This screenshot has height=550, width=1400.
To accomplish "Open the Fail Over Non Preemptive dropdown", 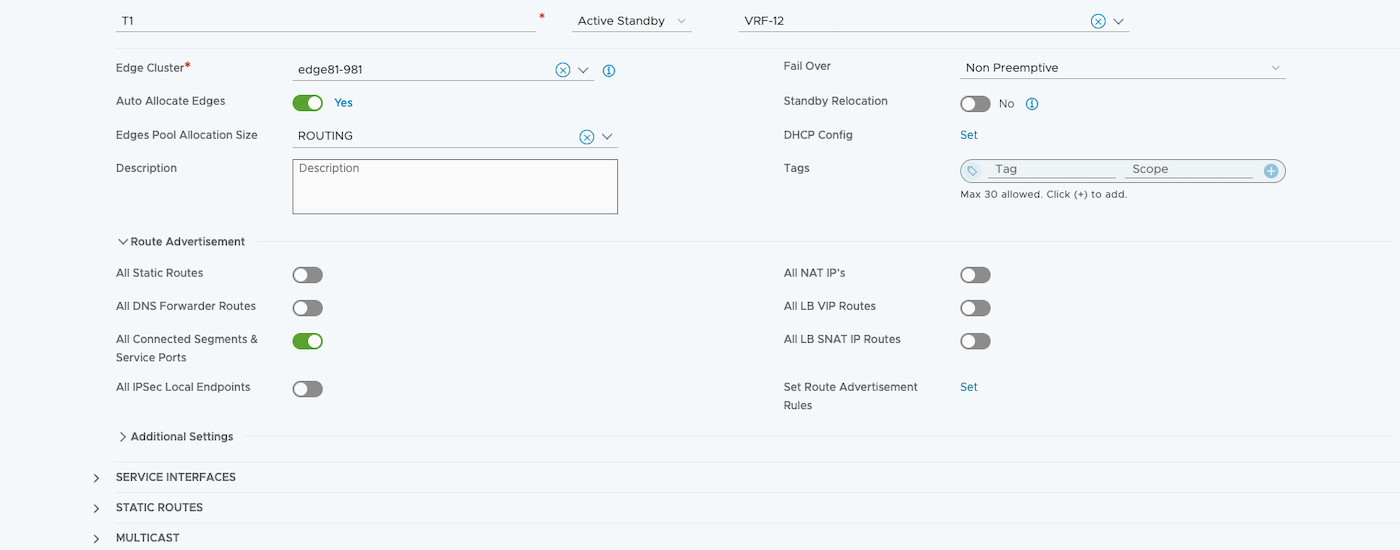I will 1122,68.
